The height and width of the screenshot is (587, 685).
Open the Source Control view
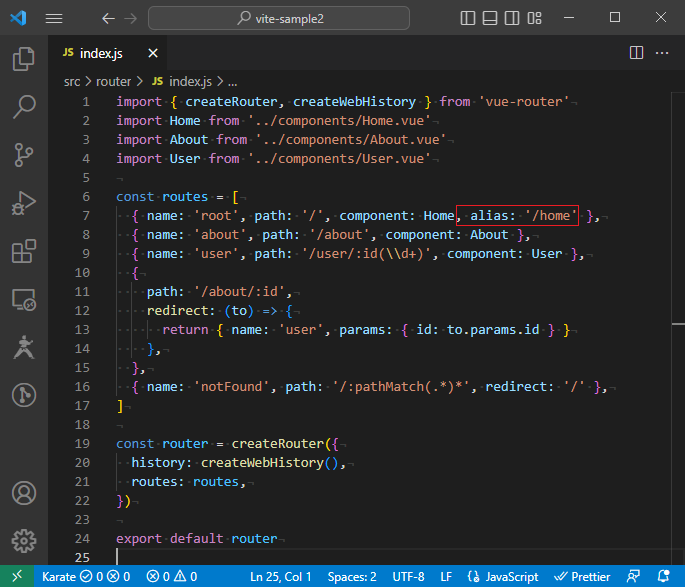pyautogui.click(x=24, y=155)
